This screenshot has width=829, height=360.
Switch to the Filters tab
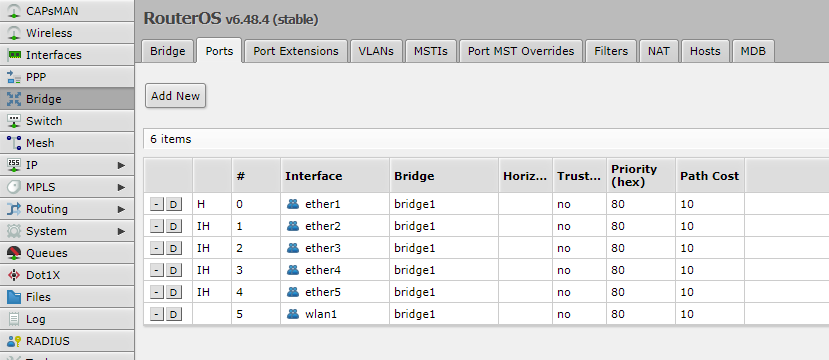point(611,51)
